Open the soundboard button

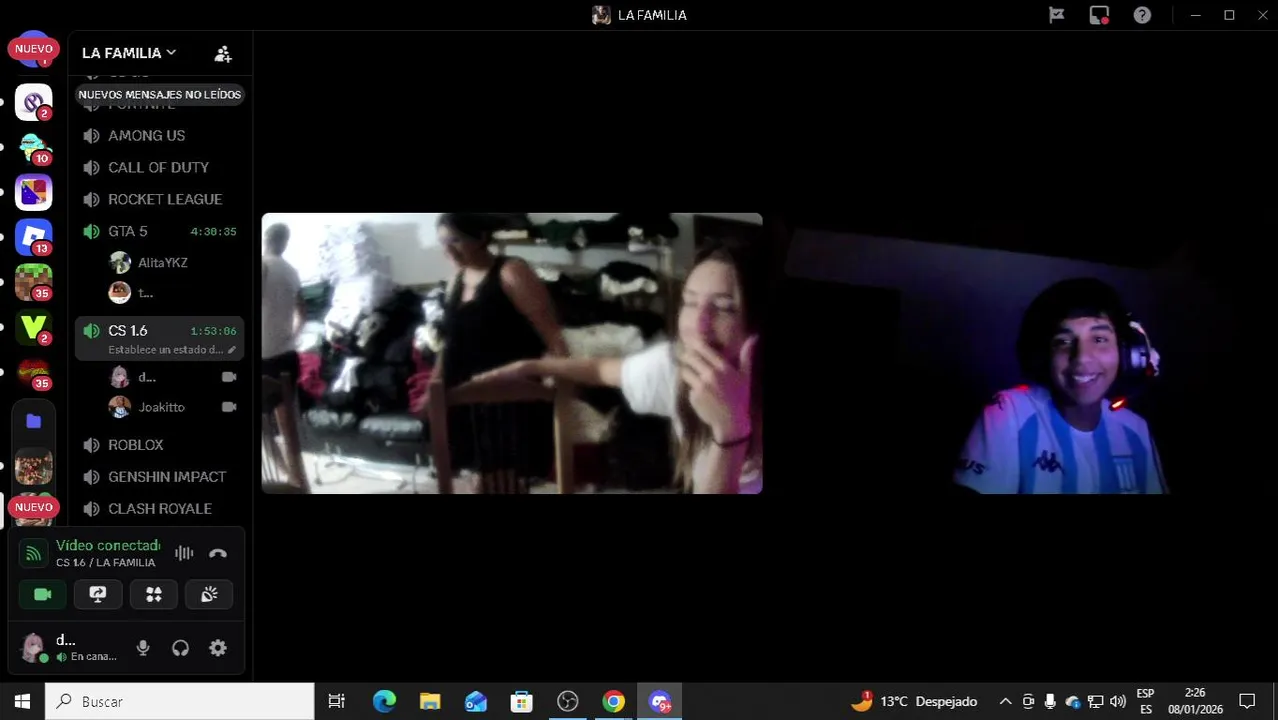point(209,594)
